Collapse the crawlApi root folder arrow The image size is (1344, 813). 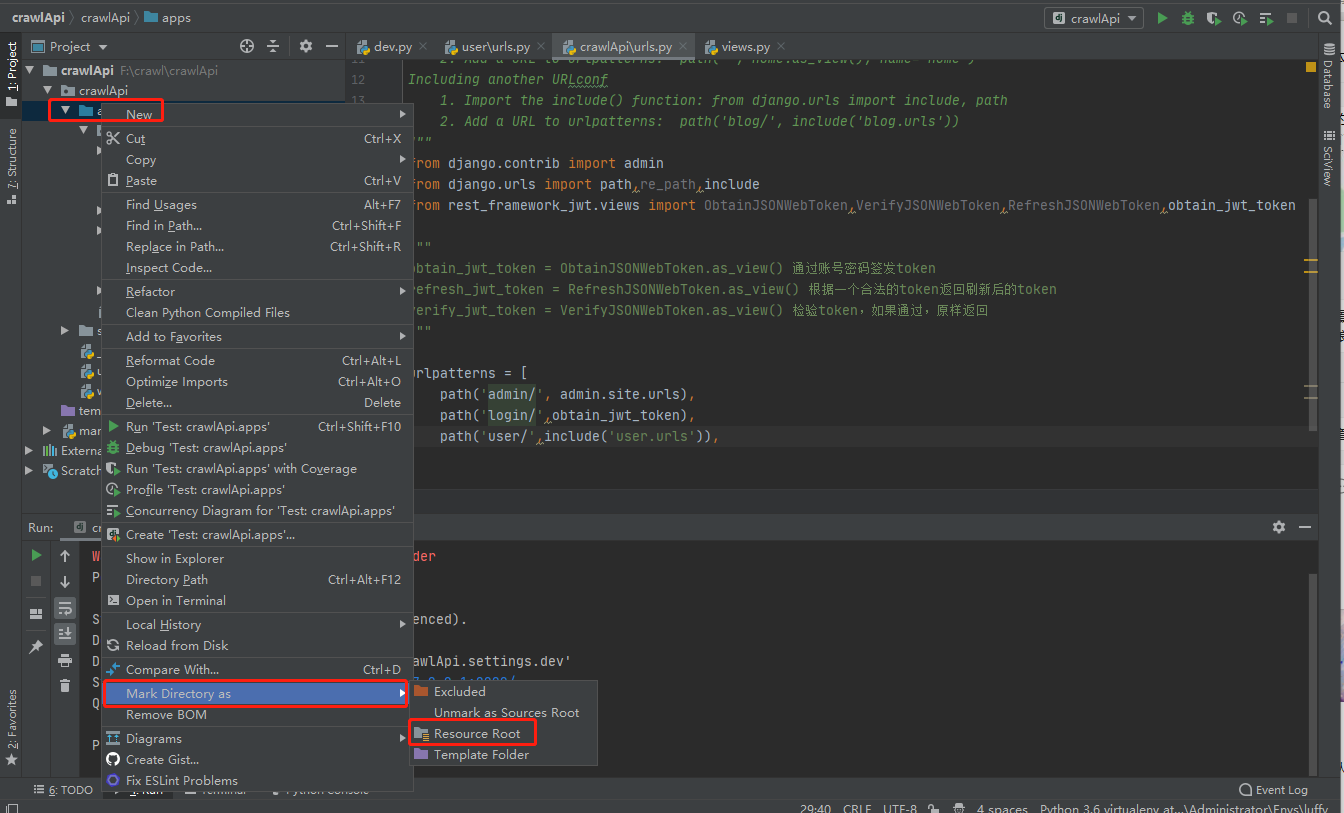[x=29, y=70]
